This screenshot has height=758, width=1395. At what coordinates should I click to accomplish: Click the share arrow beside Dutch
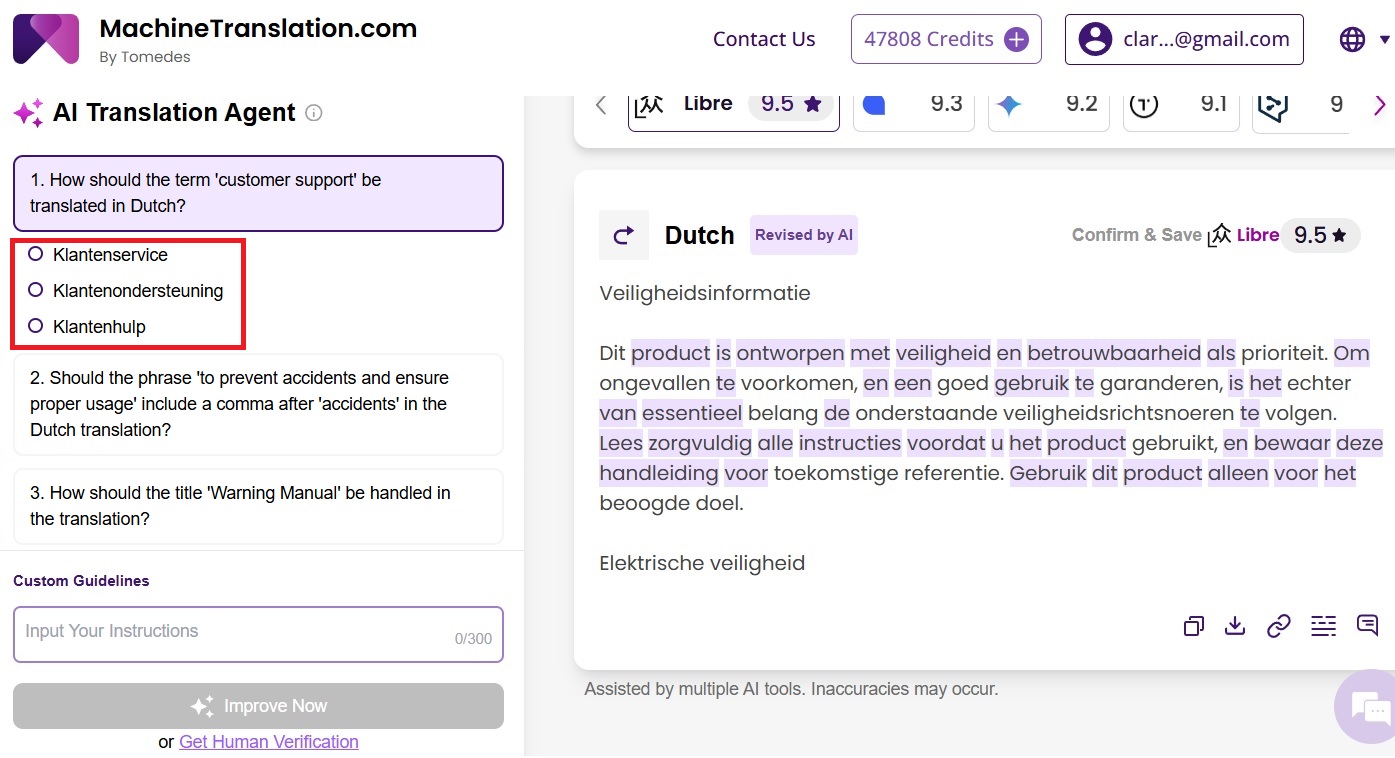(623, 235)
